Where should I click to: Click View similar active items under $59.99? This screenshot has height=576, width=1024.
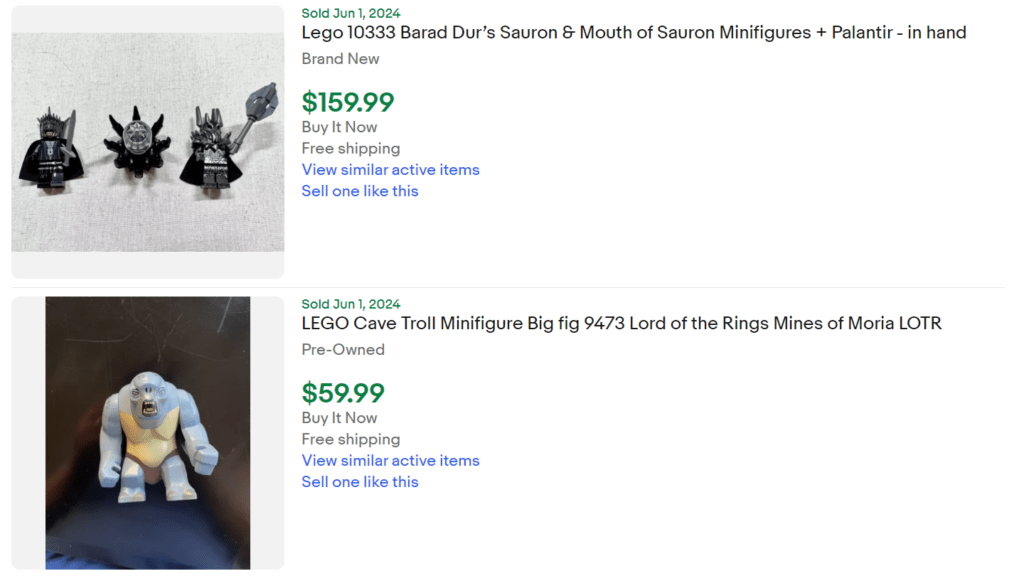pyautogui.click(x=390, y=460)
